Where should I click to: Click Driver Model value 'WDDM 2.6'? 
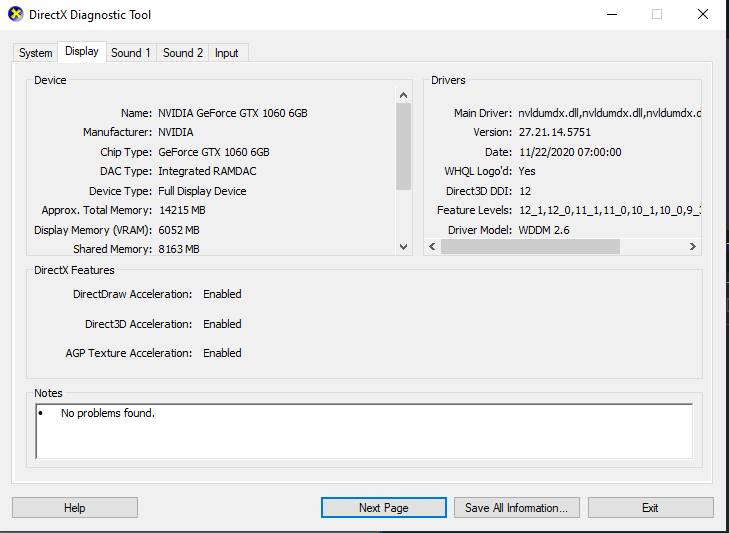tap(544, 230)
